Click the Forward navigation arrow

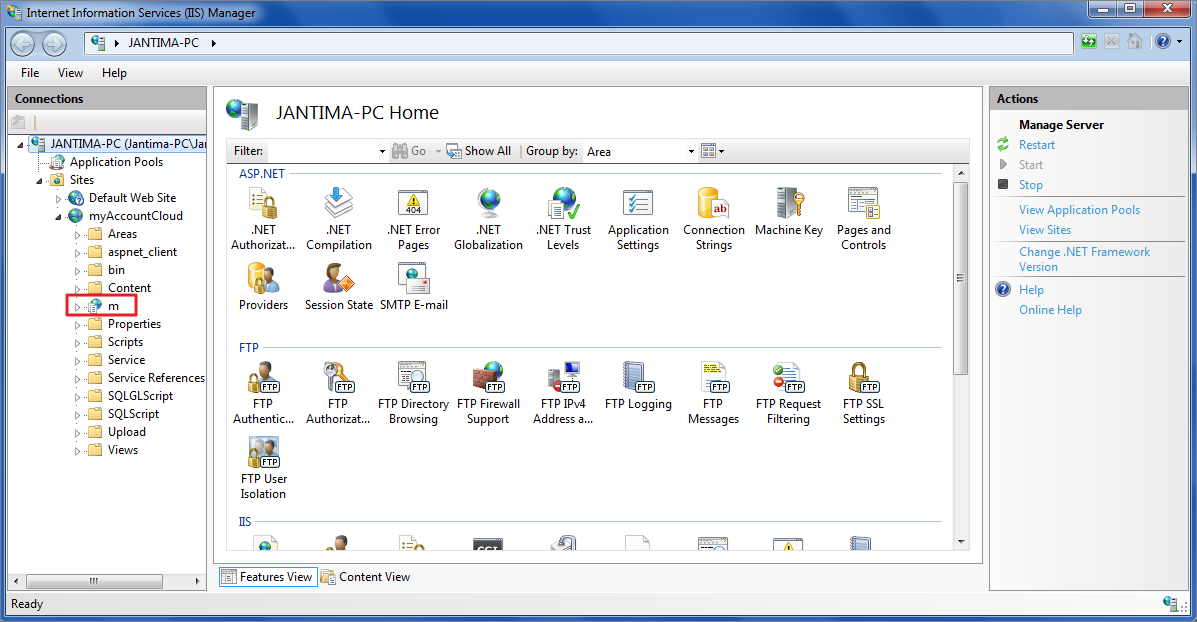(54, 44)
